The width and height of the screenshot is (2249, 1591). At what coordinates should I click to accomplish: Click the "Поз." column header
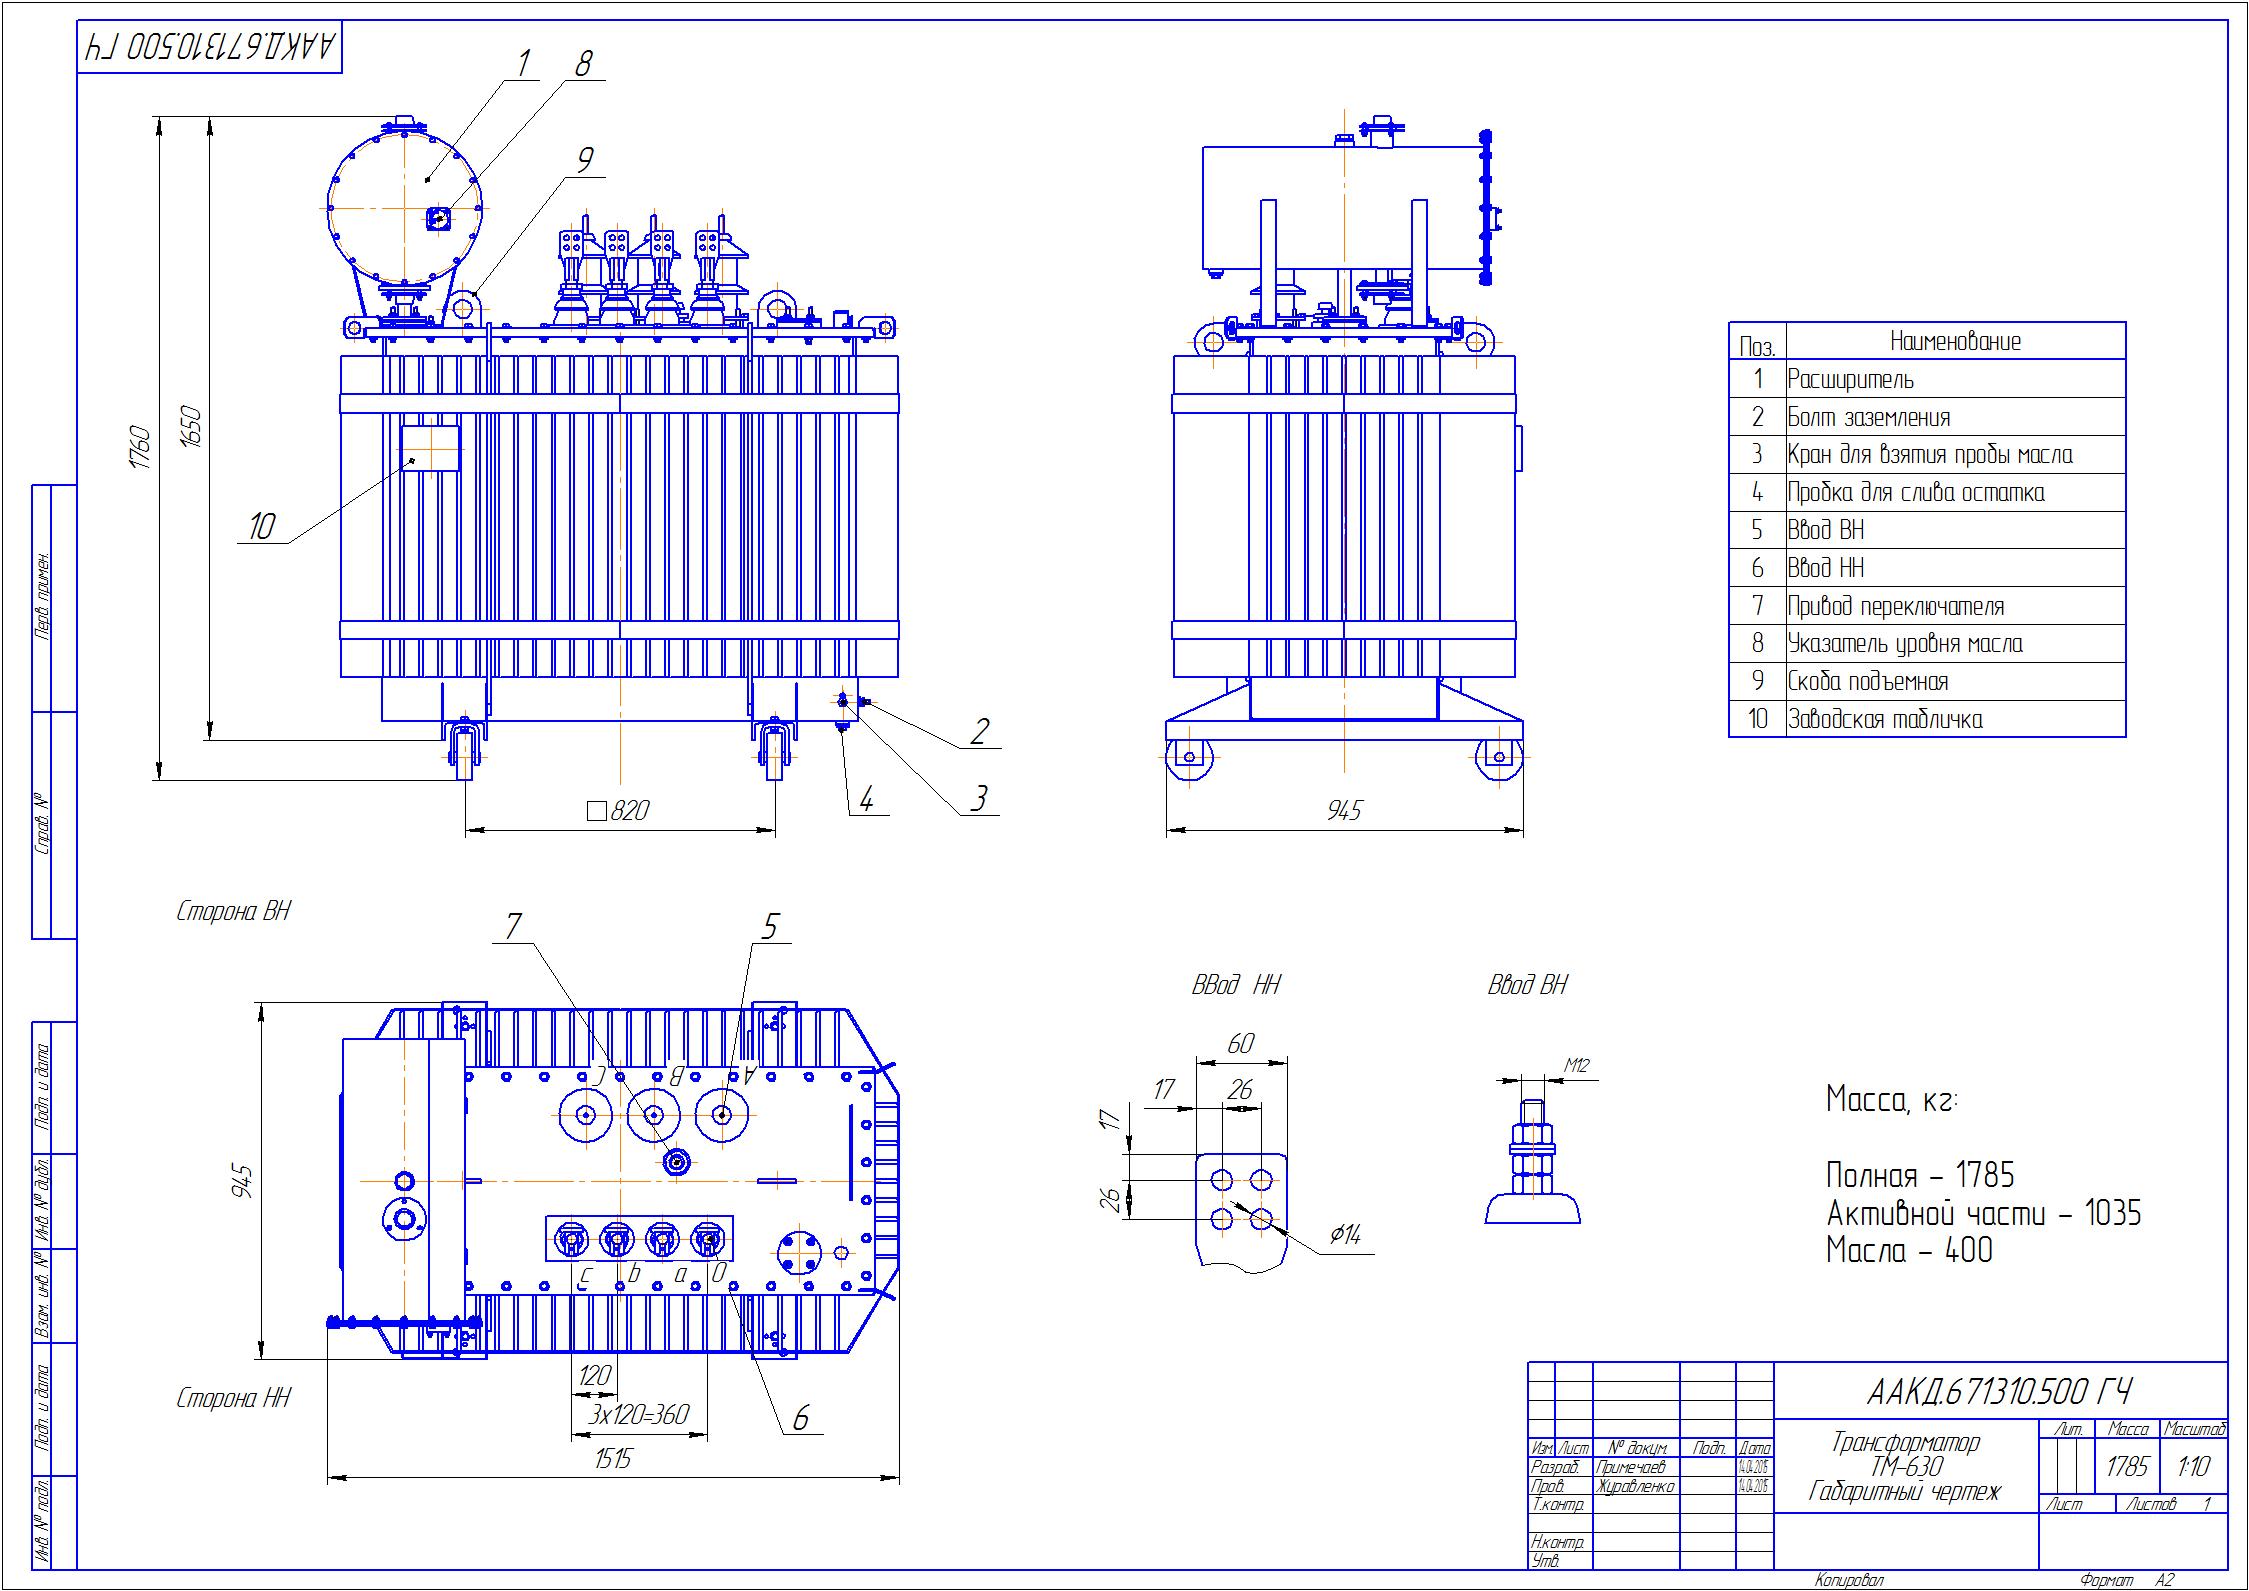pos(1757,347)
